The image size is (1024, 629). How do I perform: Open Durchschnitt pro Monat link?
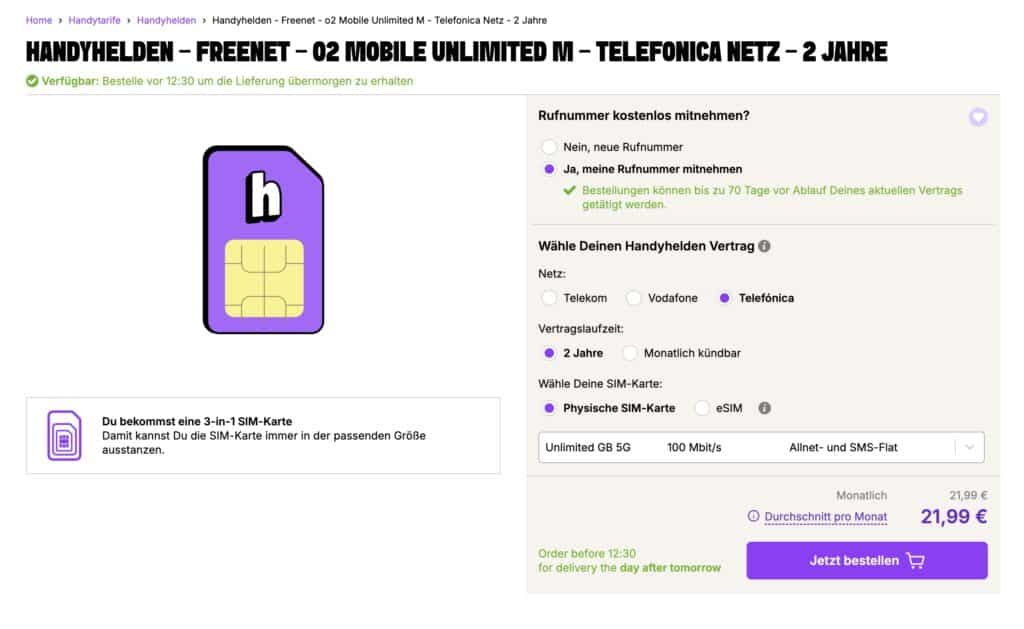point(825,517)
